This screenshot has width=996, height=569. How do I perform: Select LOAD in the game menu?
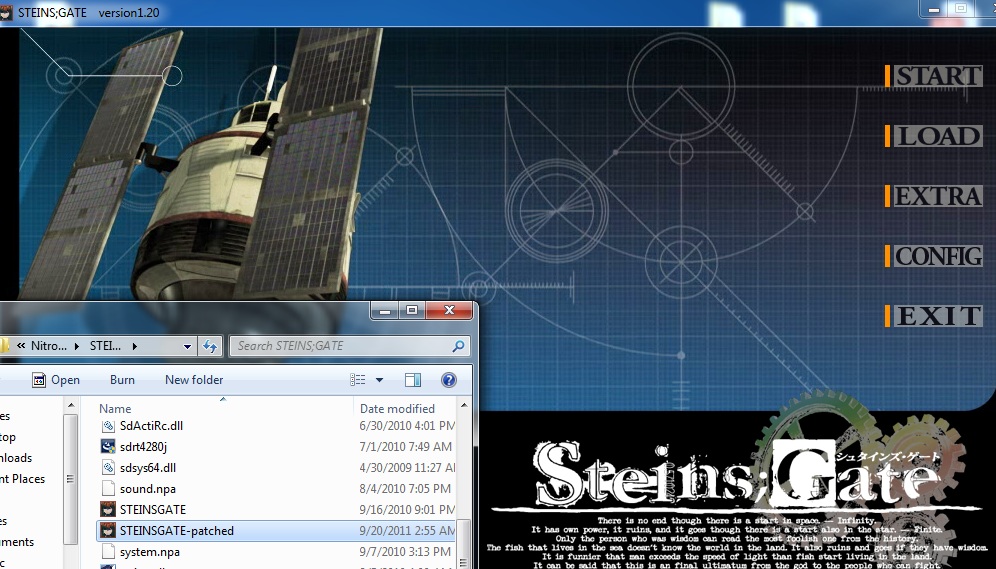pos(938,136)
